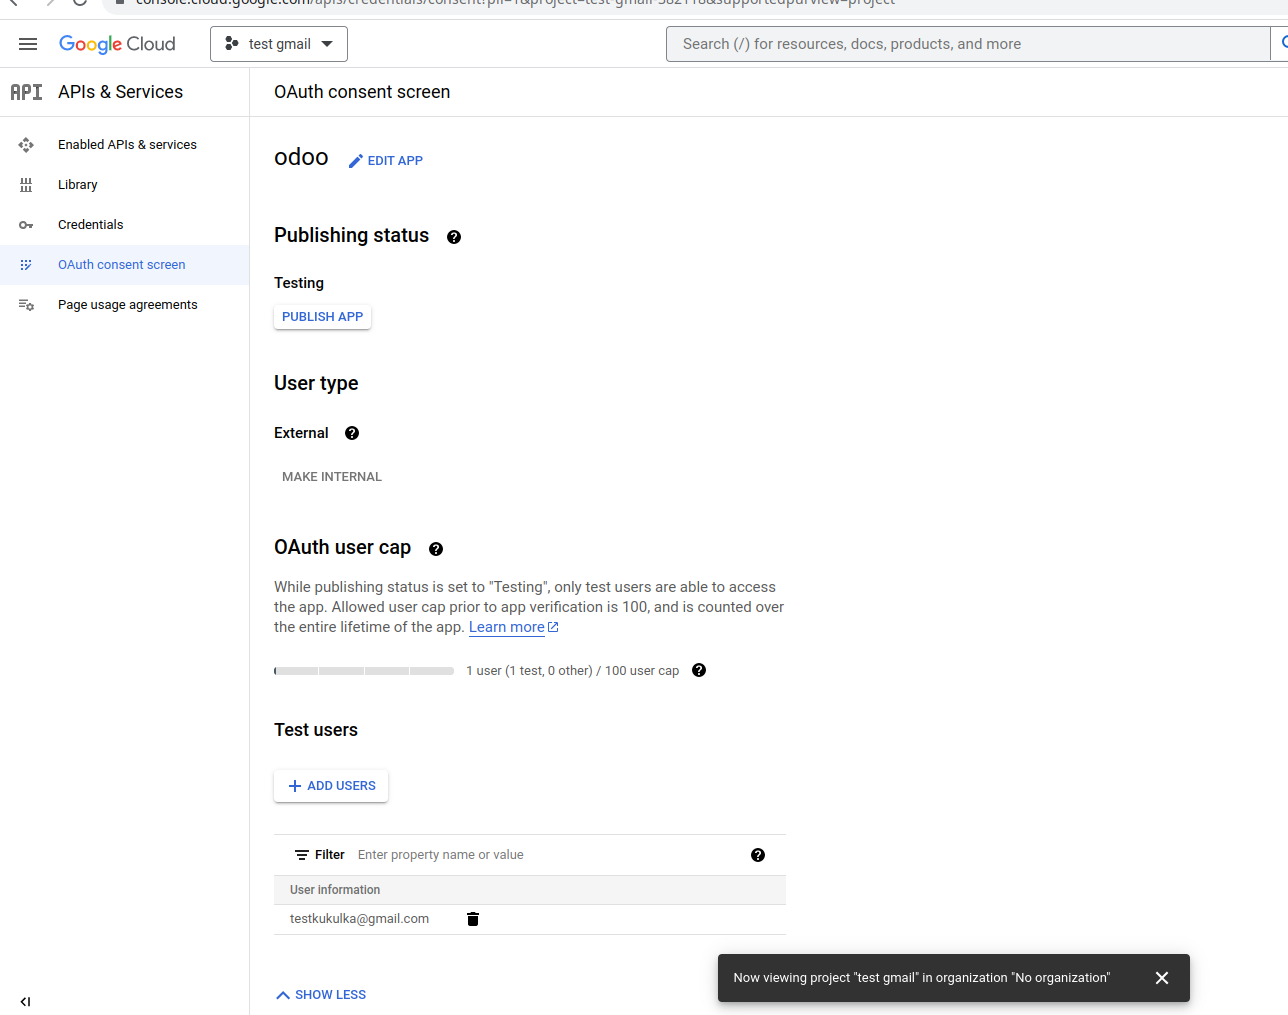Click the Page usage agreements settings icon
The height and width of the screenshot is (1015, 1288).
tap(26, 305)
